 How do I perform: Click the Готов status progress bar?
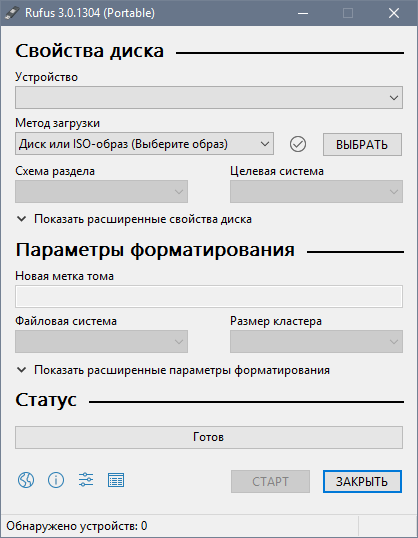[x=209, y=437]
